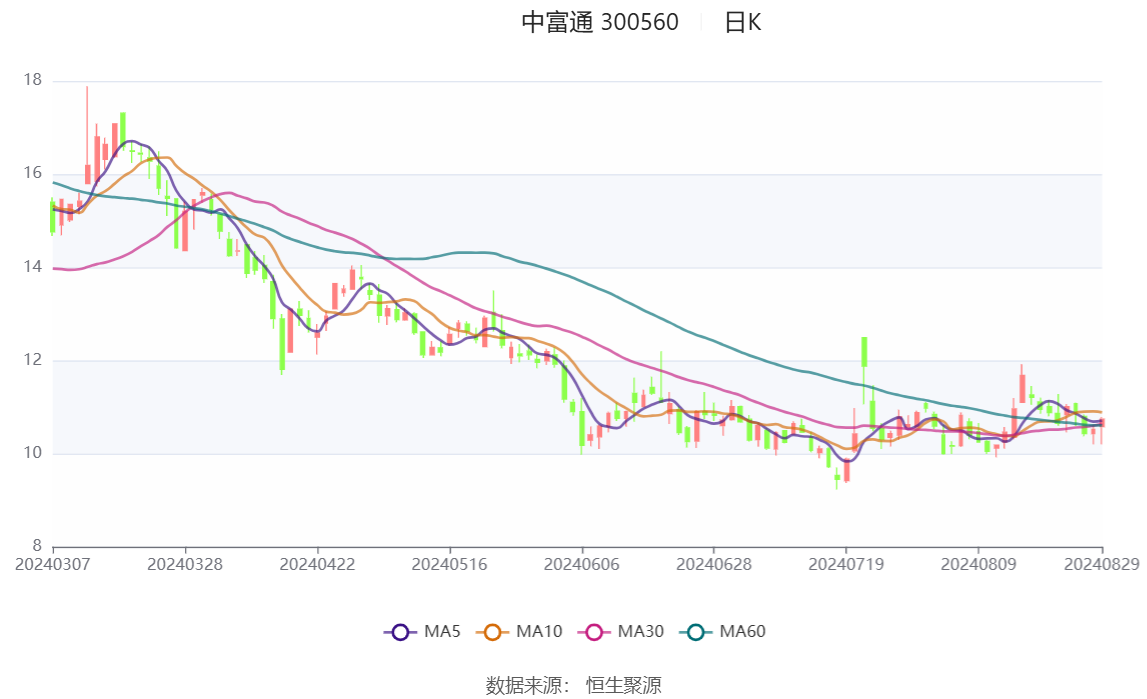Click the 20240516 date axis label
Viewport: 1147px width, 699px height.
pyautogui.click(x=449, y=564)
